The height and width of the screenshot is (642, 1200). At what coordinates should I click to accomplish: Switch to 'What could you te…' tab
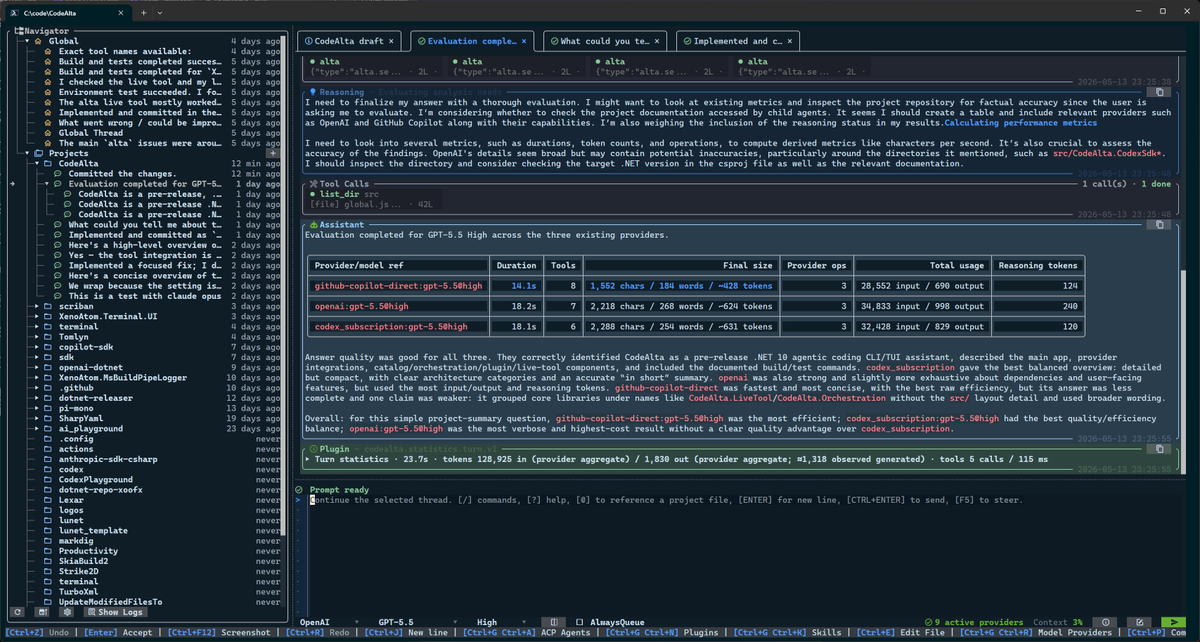pos(606,41)
